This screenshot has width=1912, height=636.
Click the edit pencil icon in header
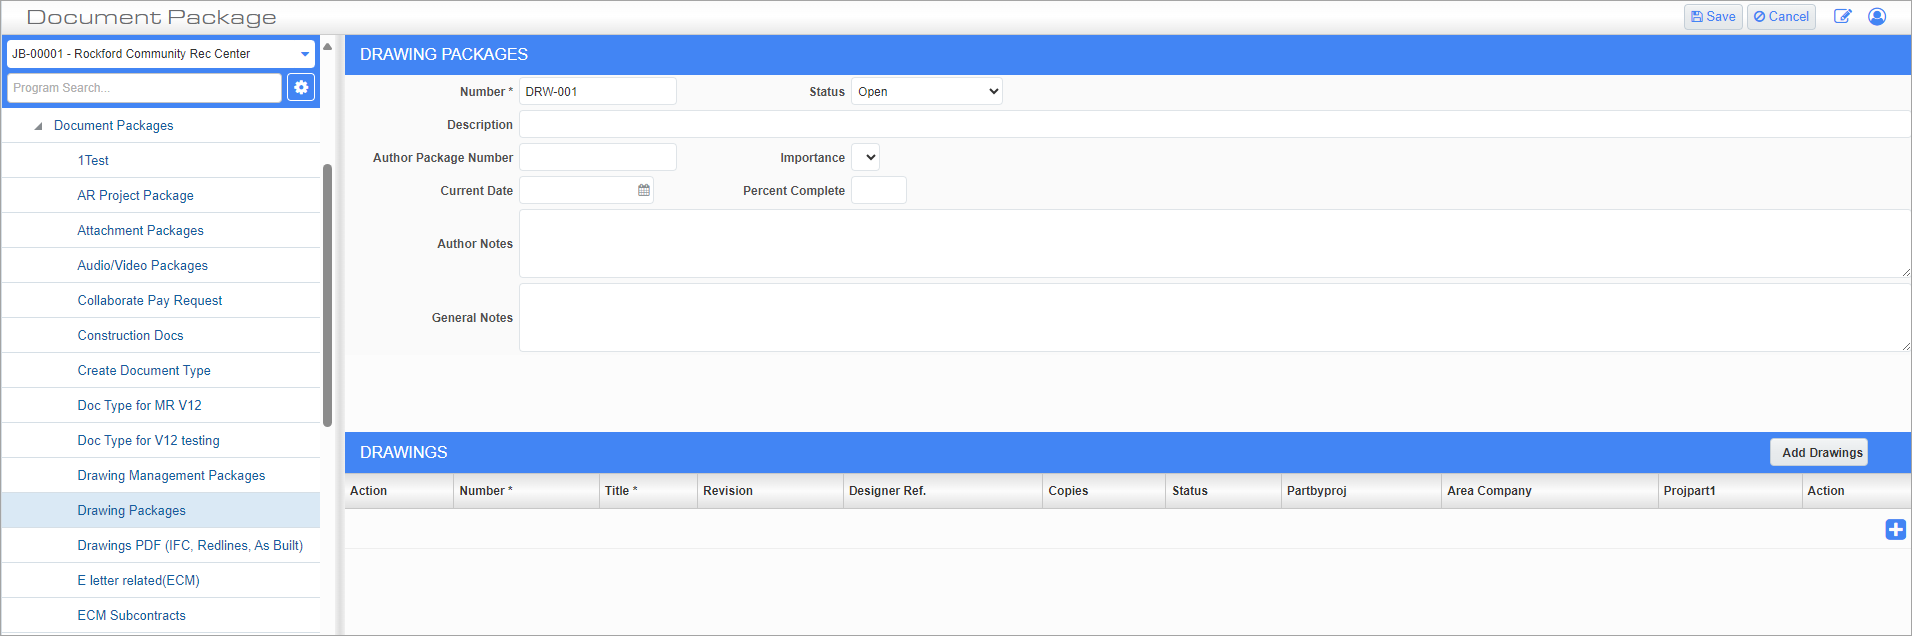[1842, 17]
